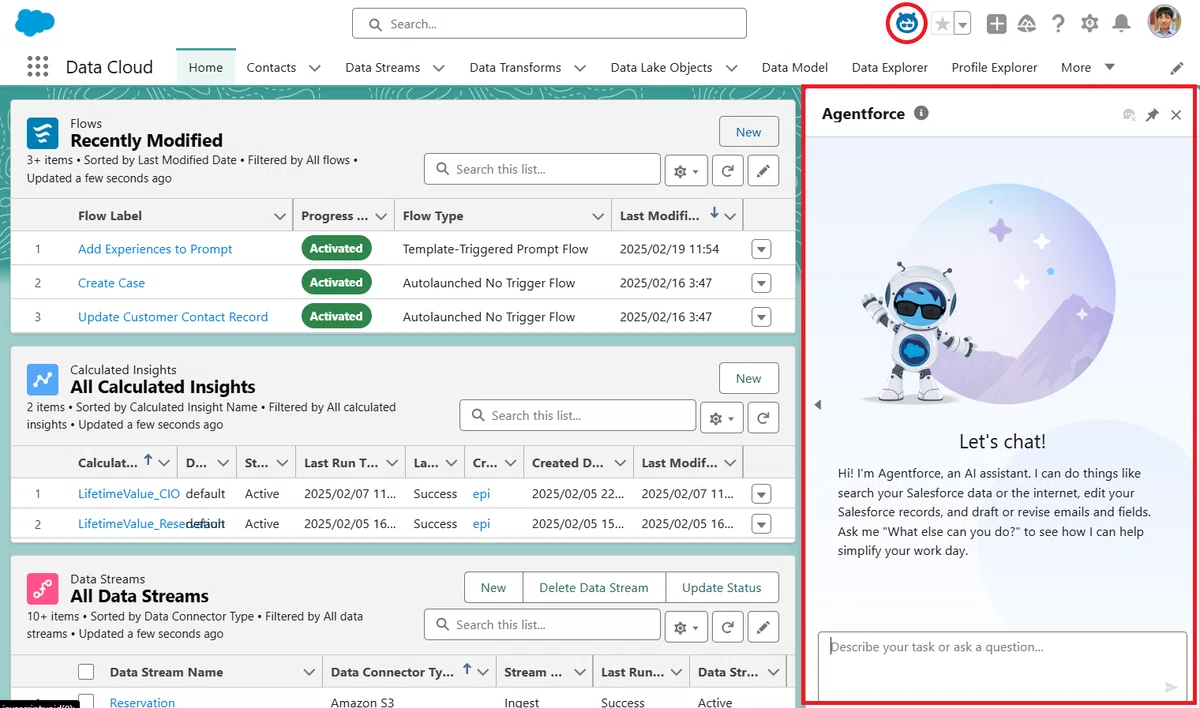Open the Help question mark icon

(1058, 24)
